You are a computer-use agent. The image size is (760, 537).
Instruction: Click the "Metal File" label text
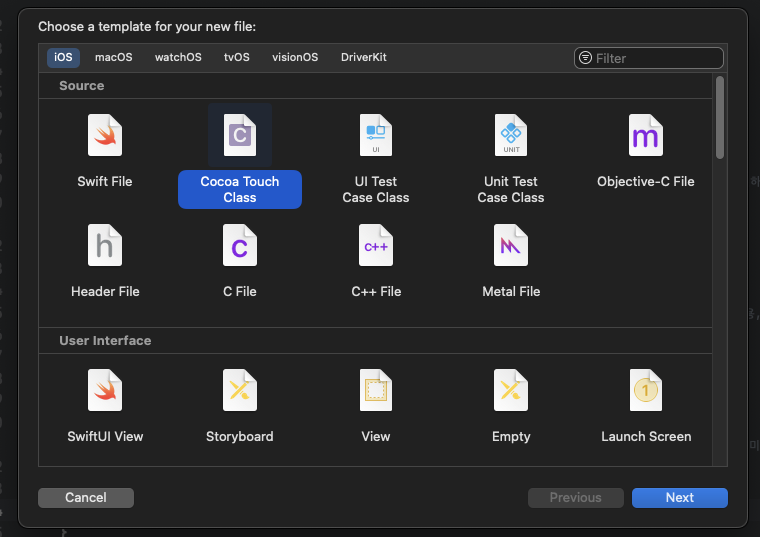click(511, 291)
